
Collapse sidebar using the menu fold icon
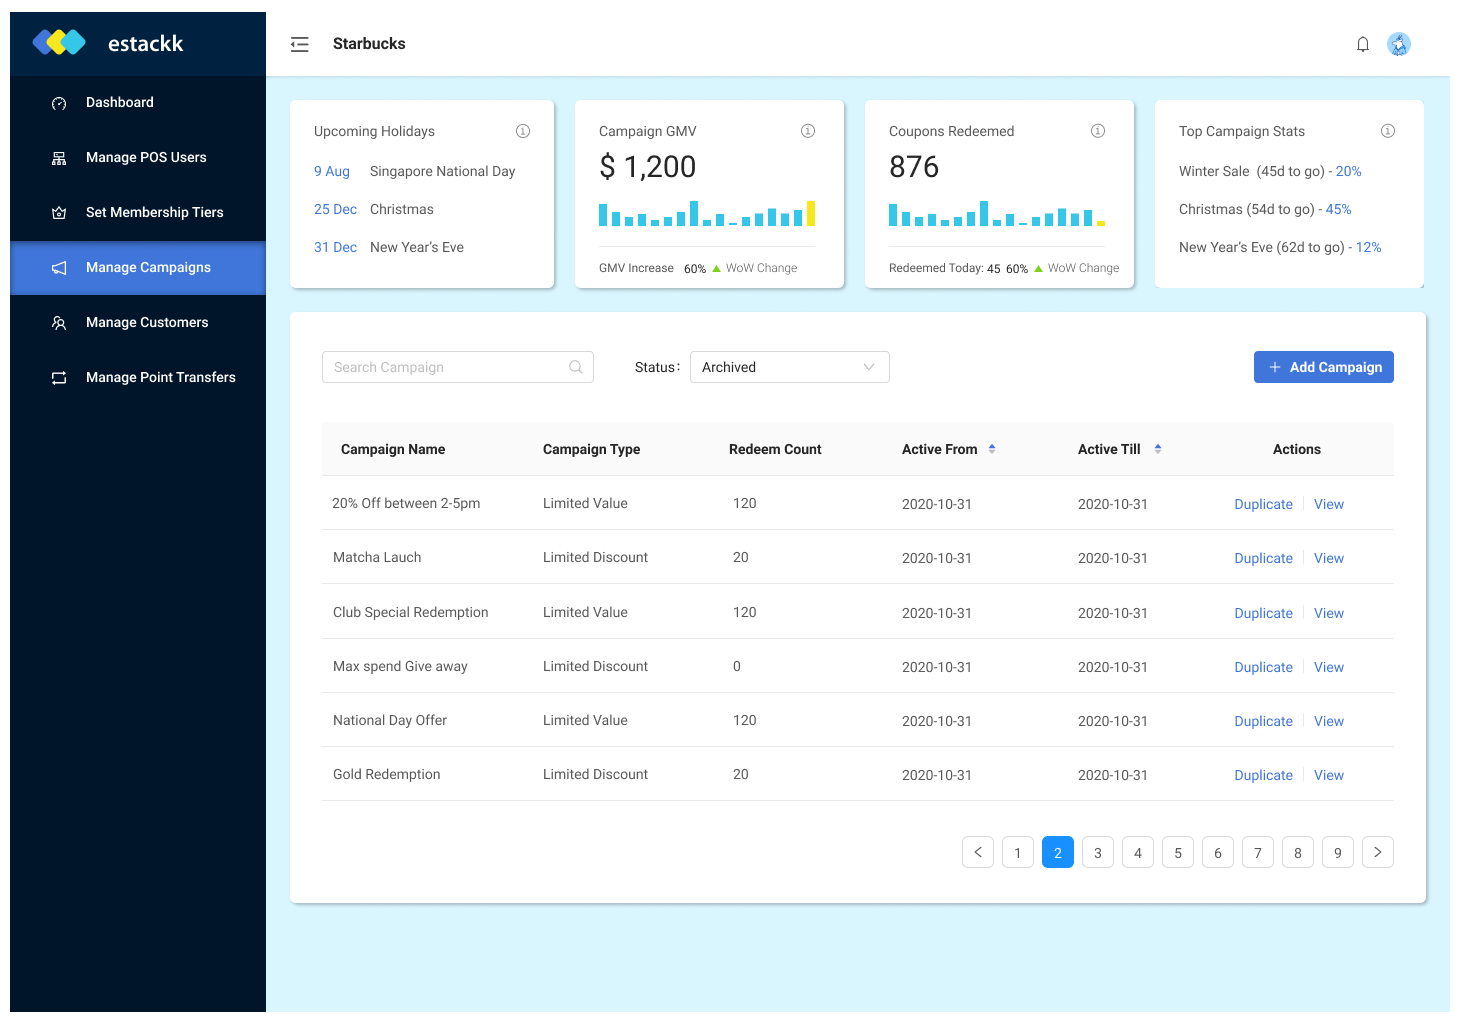[299, 44]
